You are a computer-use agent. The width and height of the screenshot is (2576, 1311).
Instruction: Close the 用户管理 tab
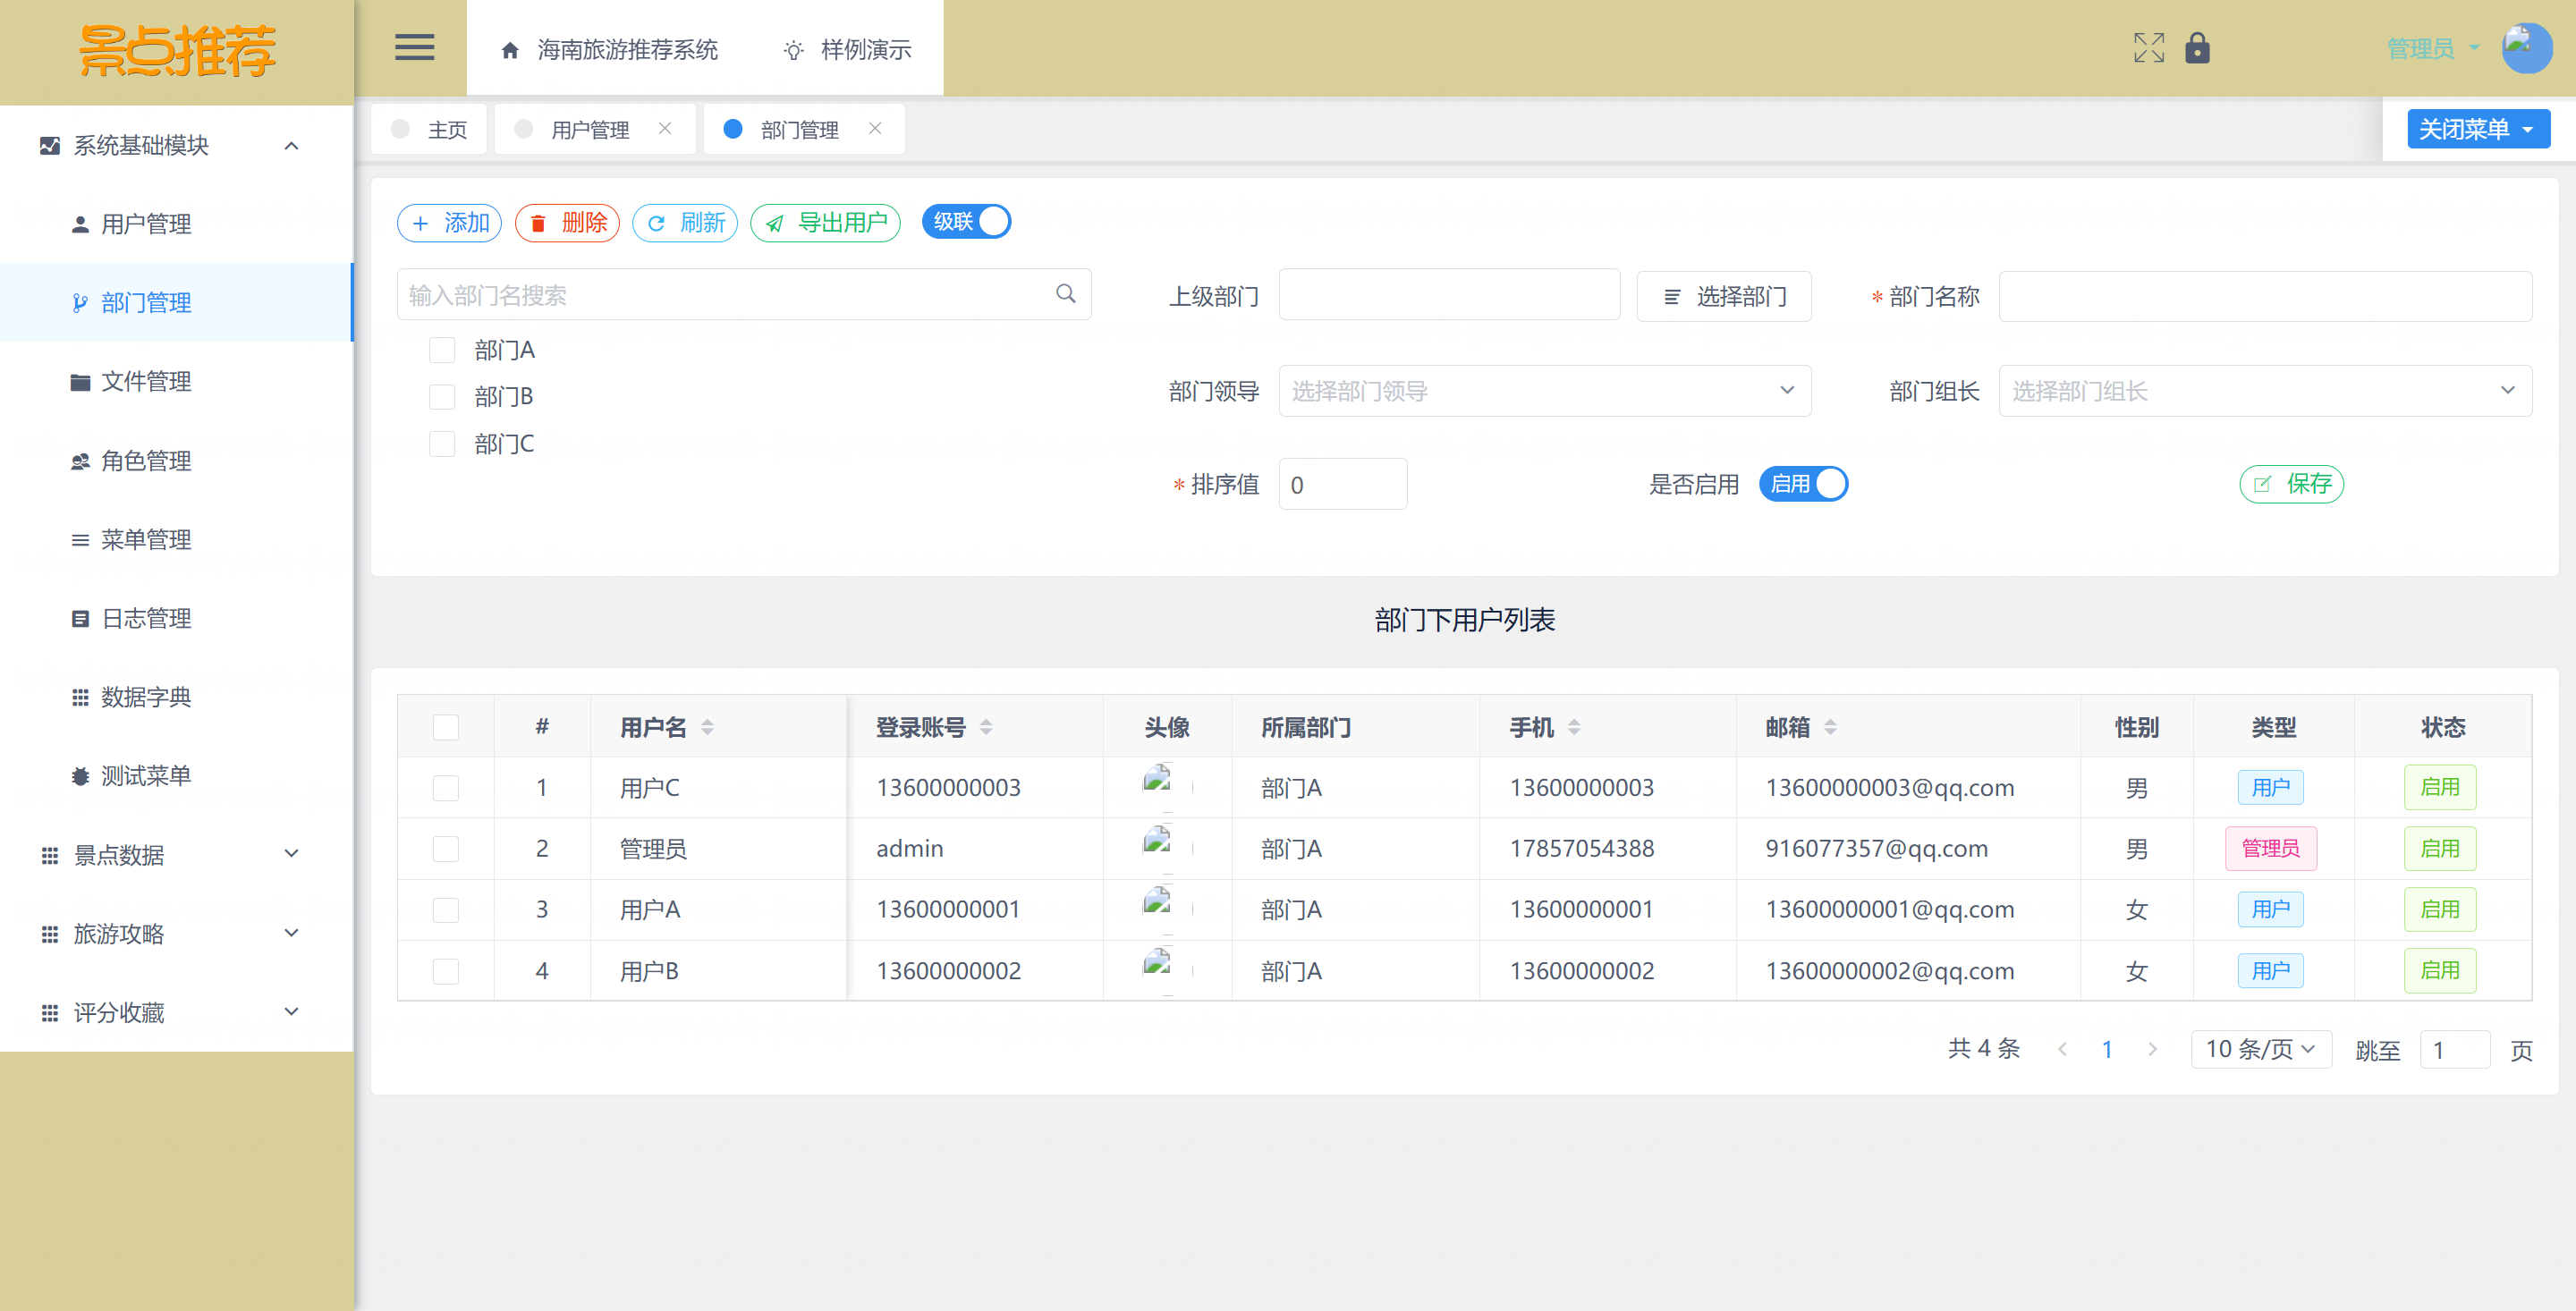(x=665, y=128)
